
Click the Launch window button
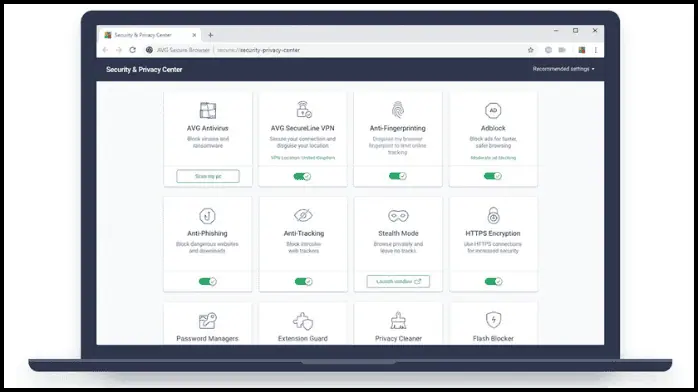pyautogui.click(x=398, y=281)
